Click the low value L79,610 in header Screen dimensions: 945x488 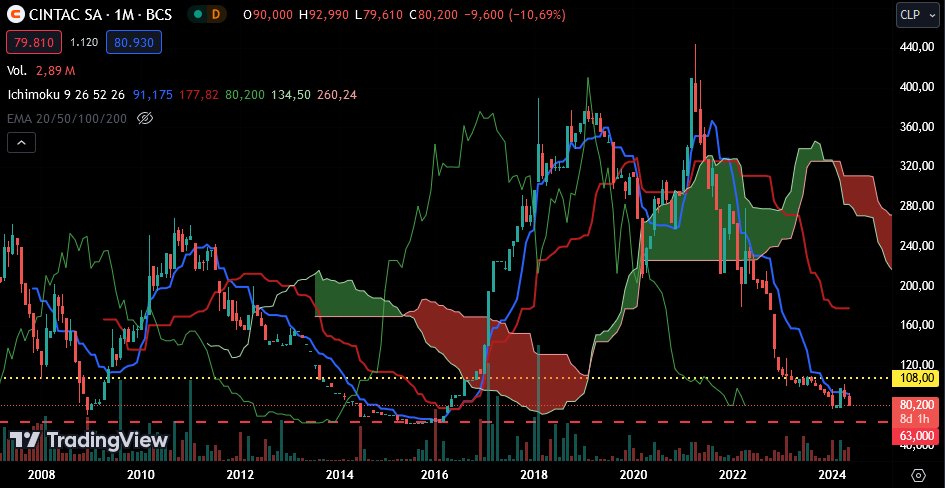[378, 14]
